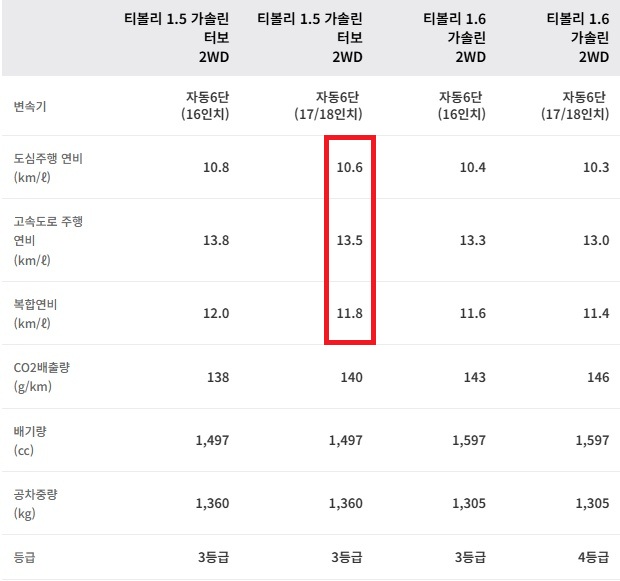620x581 pixels.
Task: Select the 복합연비 (km/ℓ) row label
Action: pyautogui.click(x=36, y=314)
